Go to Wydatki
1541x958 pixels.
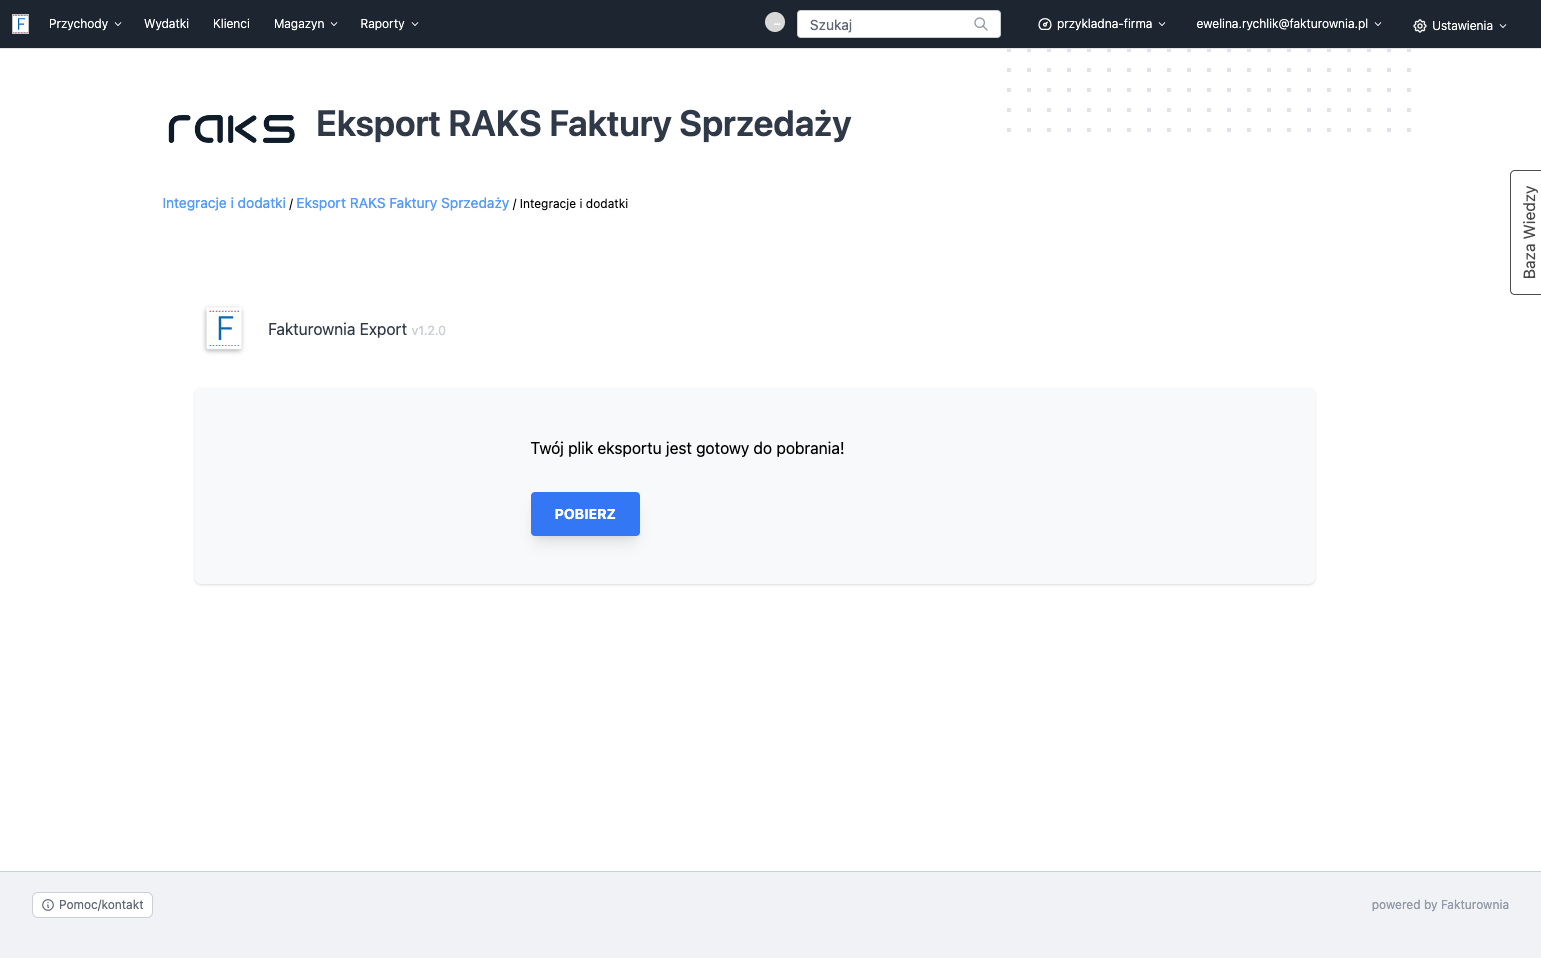point(166,24)
